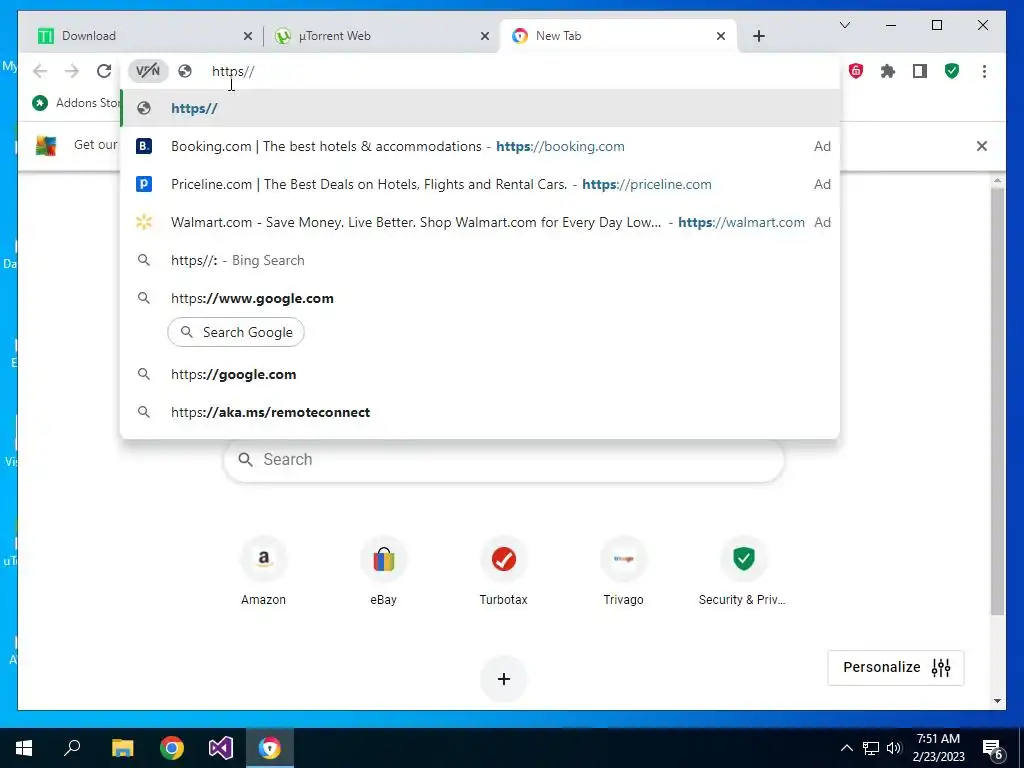Click the Booking.com B favicon
Screen dimensions: 1024x768
pos(144,146)
